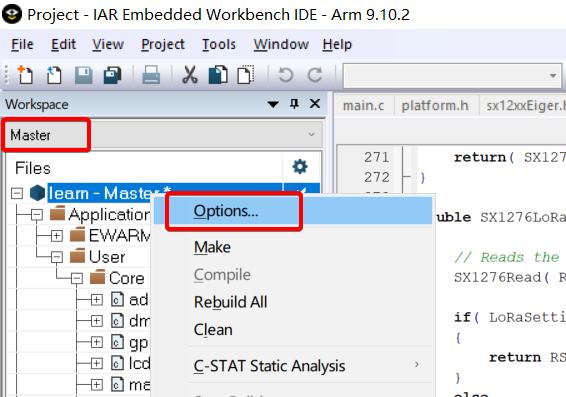Click line number 271 in editor gutter

coord(376,157)
